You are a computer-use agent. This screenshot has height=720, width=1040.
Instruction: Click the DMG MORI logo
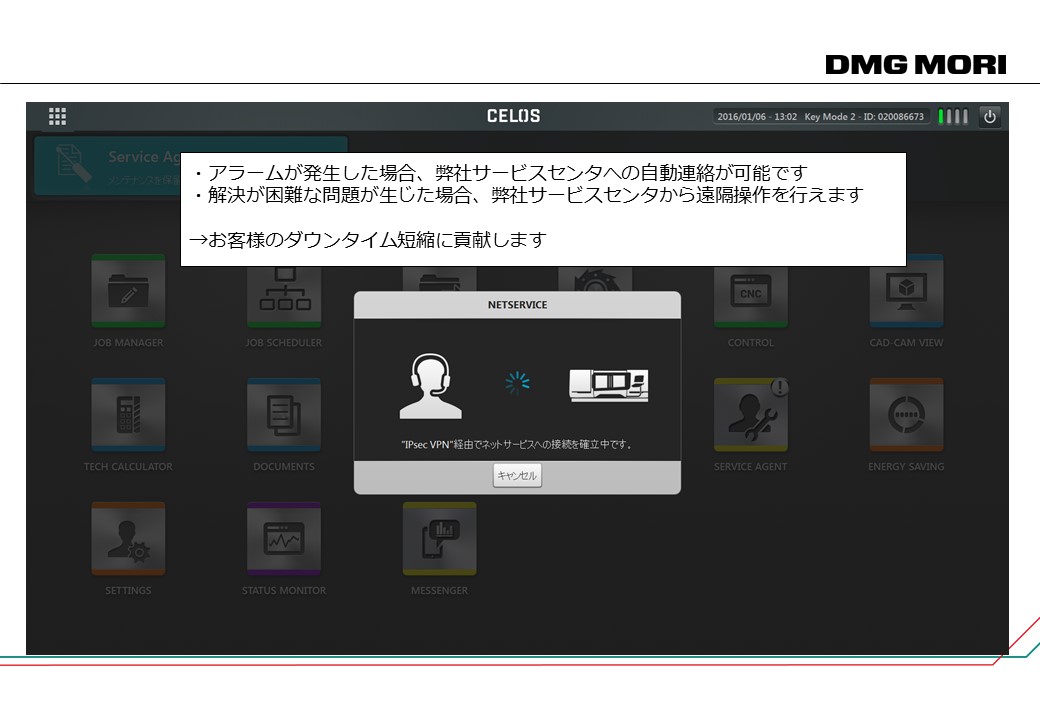tap(916, 65)
